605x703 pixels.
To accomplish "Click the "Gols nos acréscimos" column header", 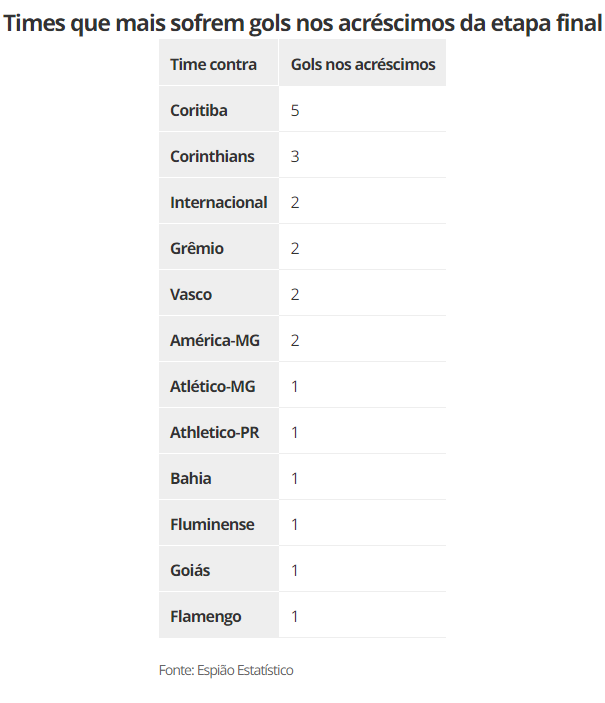I will (x=362, y=64).
